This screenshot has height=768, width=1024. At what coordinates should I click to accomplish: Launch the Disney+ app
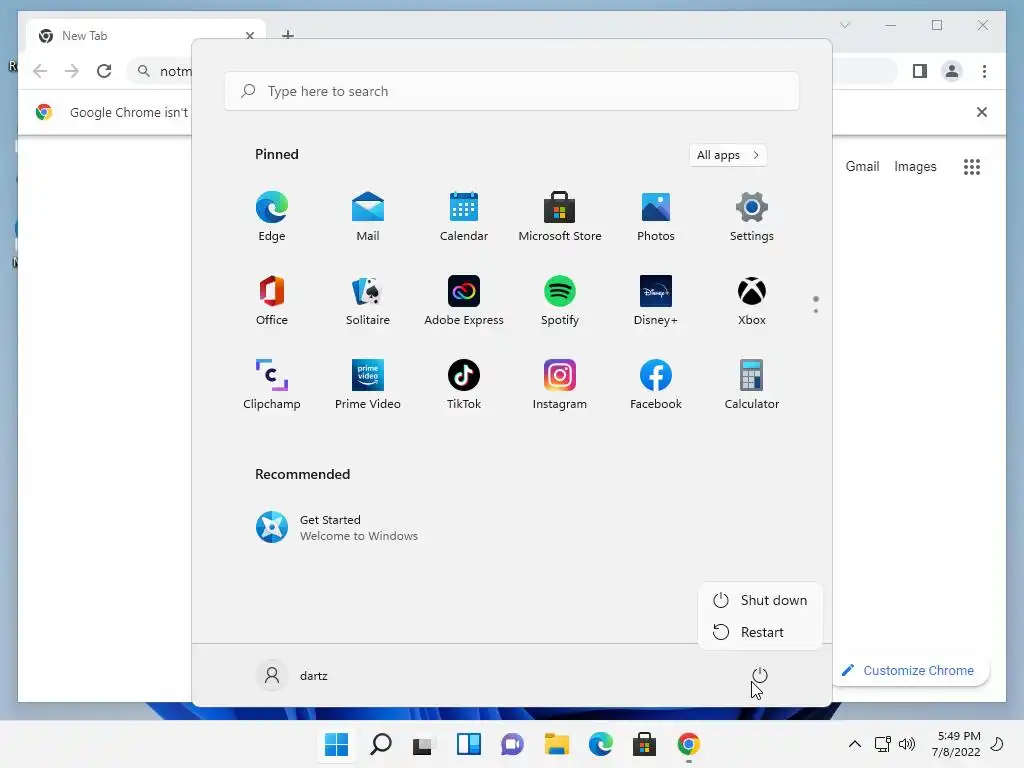pos(656,300)
